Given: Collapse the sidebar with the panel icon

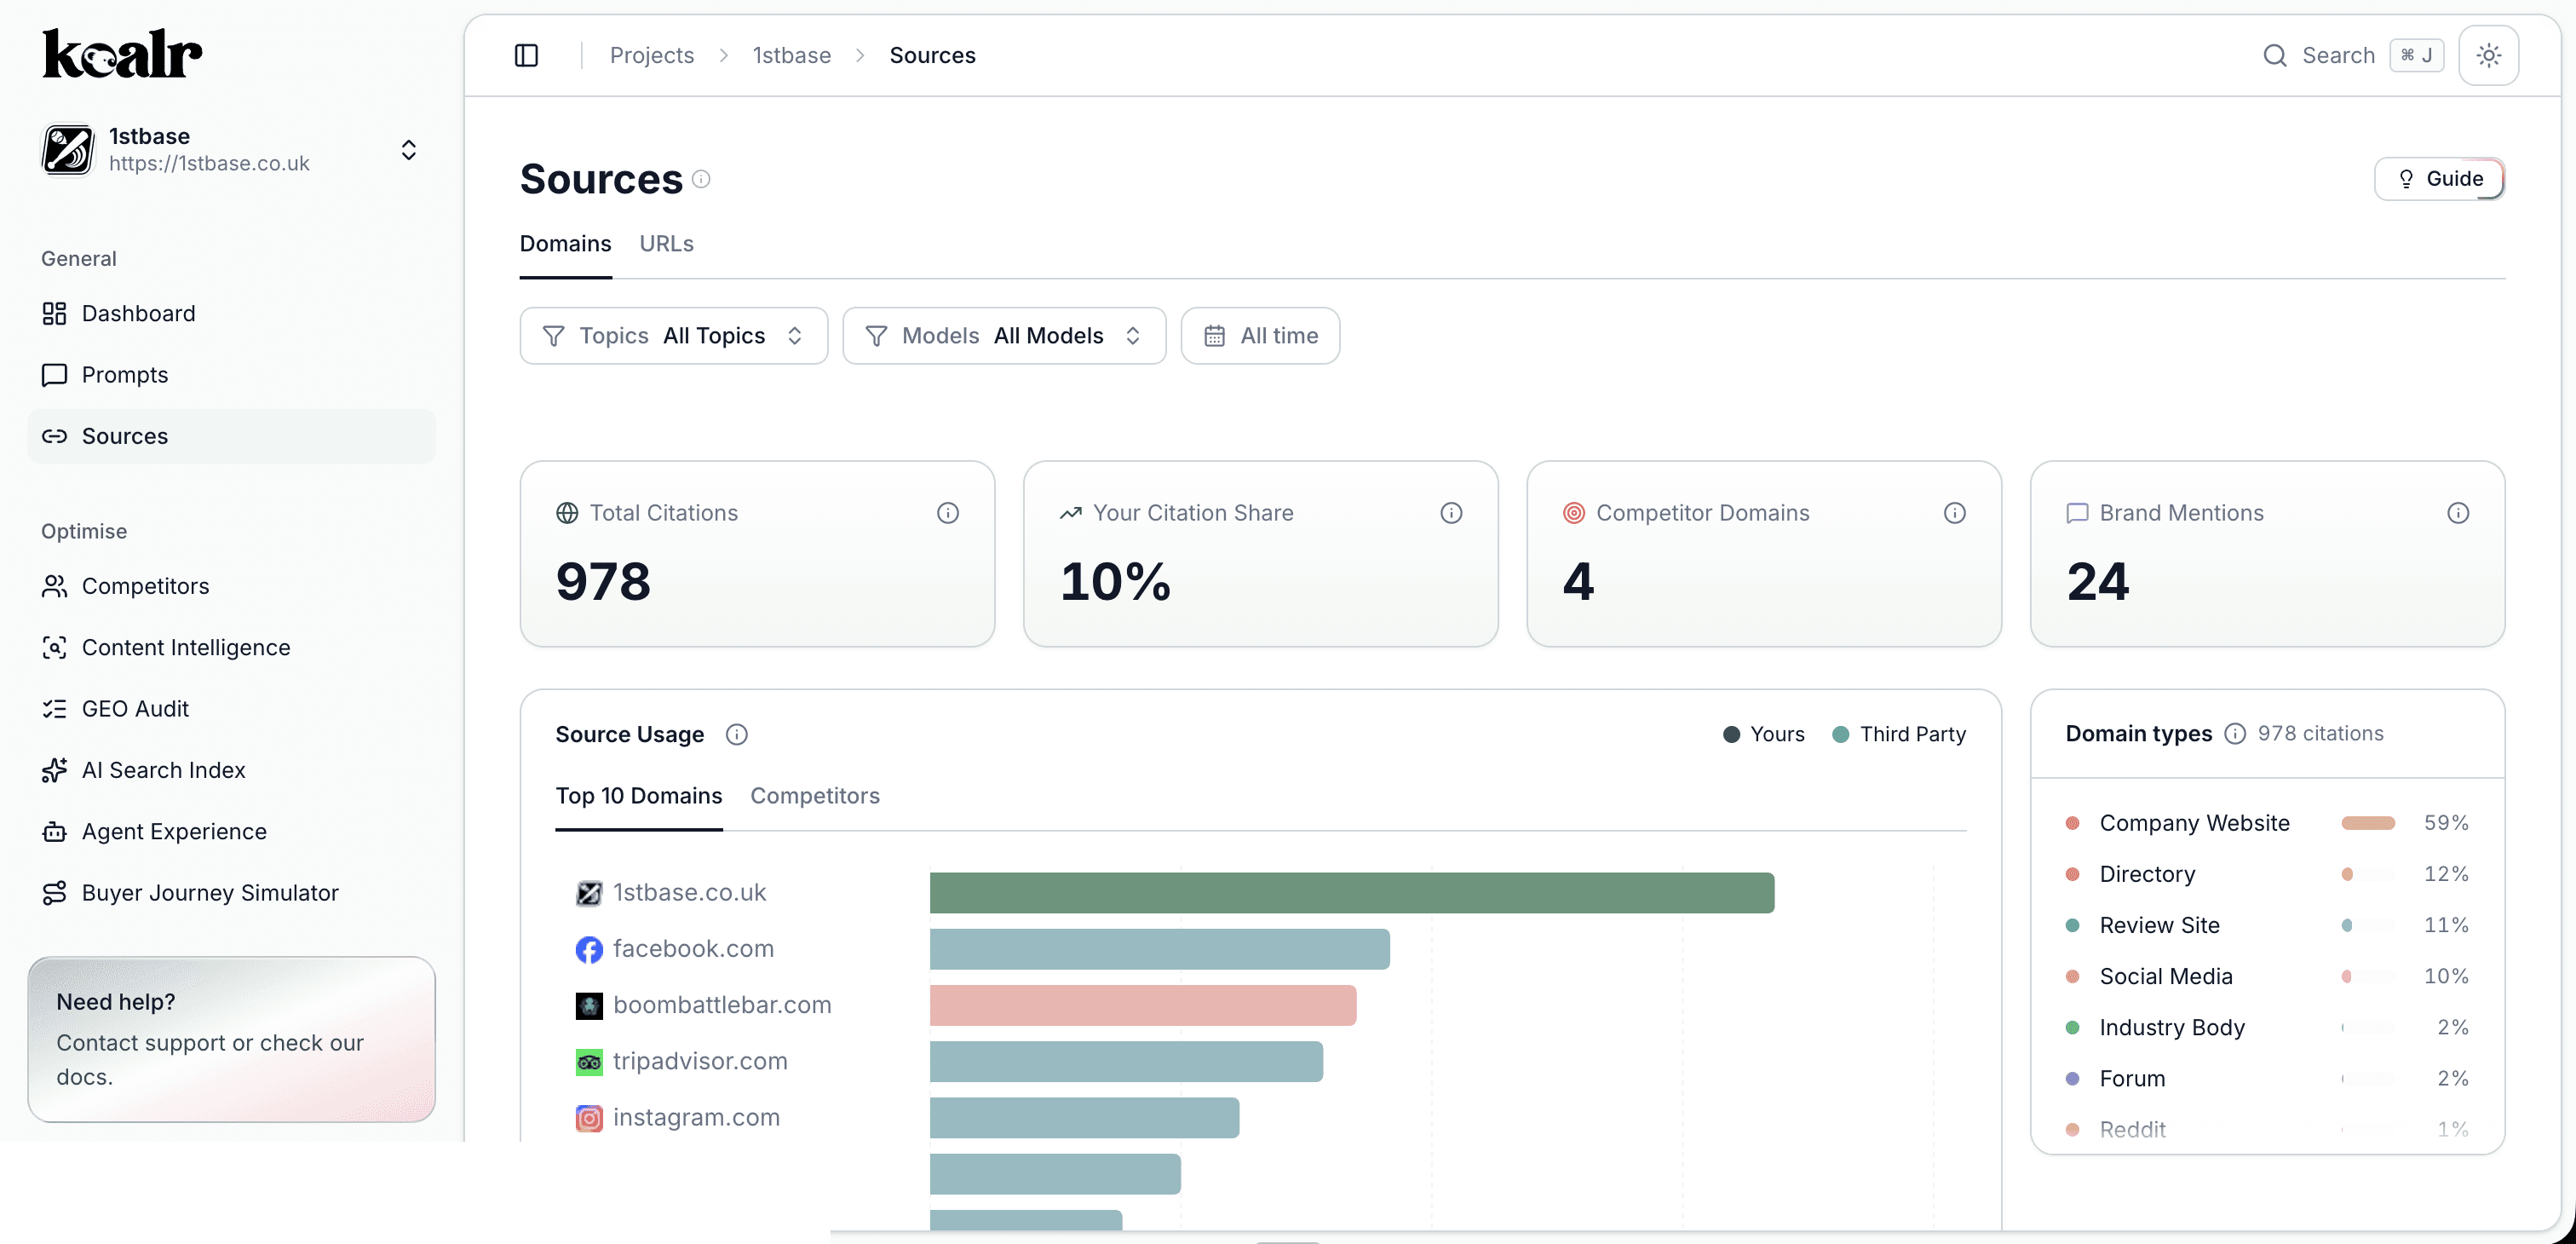Looking at the screenshot, I should click(527, 55).
